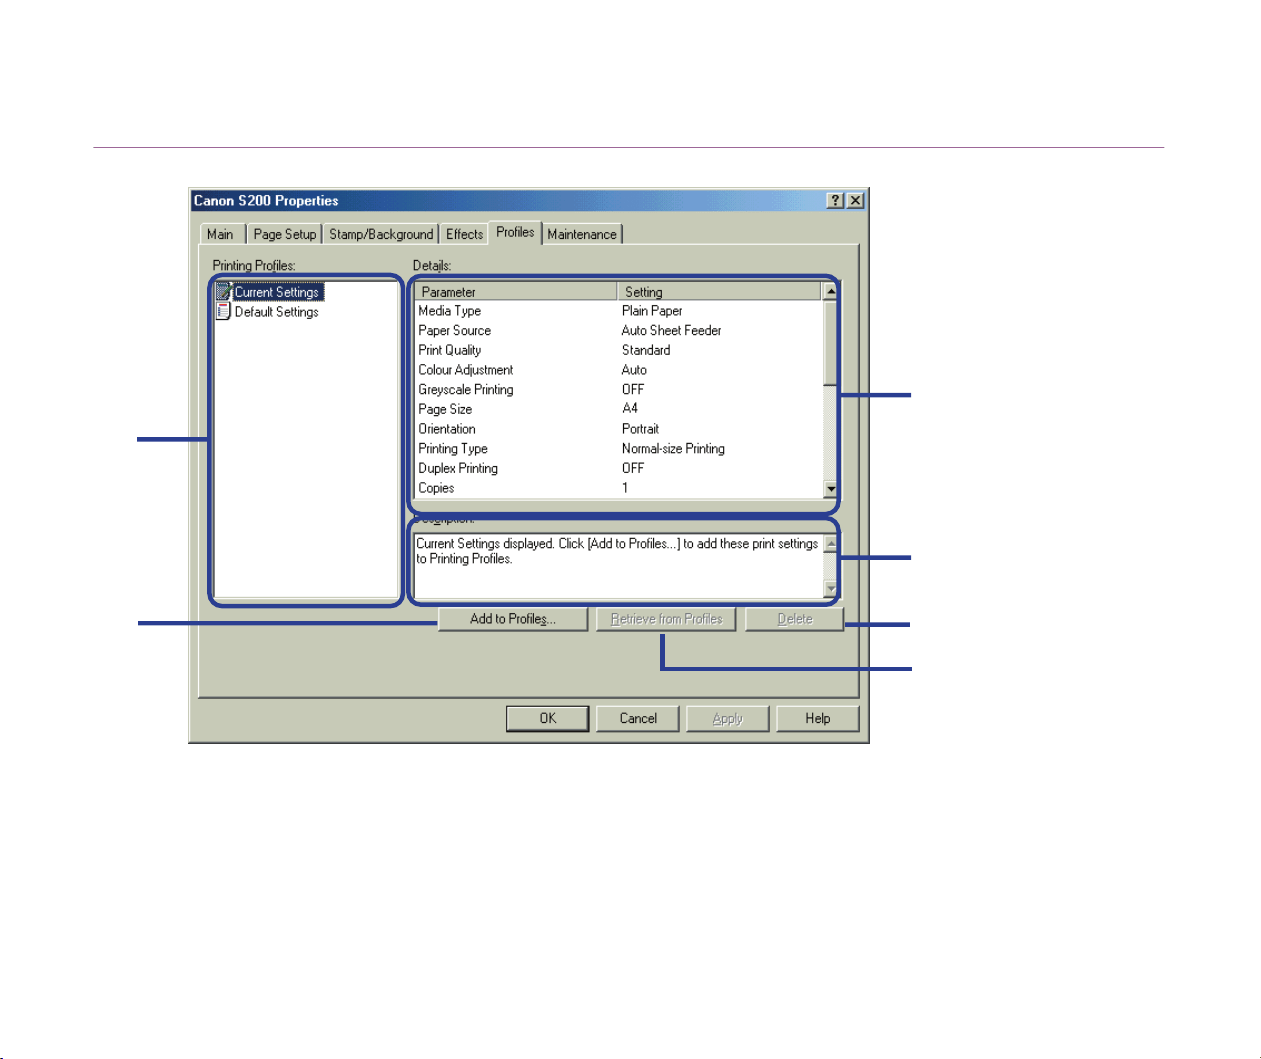Click the Plain Paper setting value
The width and height of the screenshot is (1261, 1059).
(652, 311)
